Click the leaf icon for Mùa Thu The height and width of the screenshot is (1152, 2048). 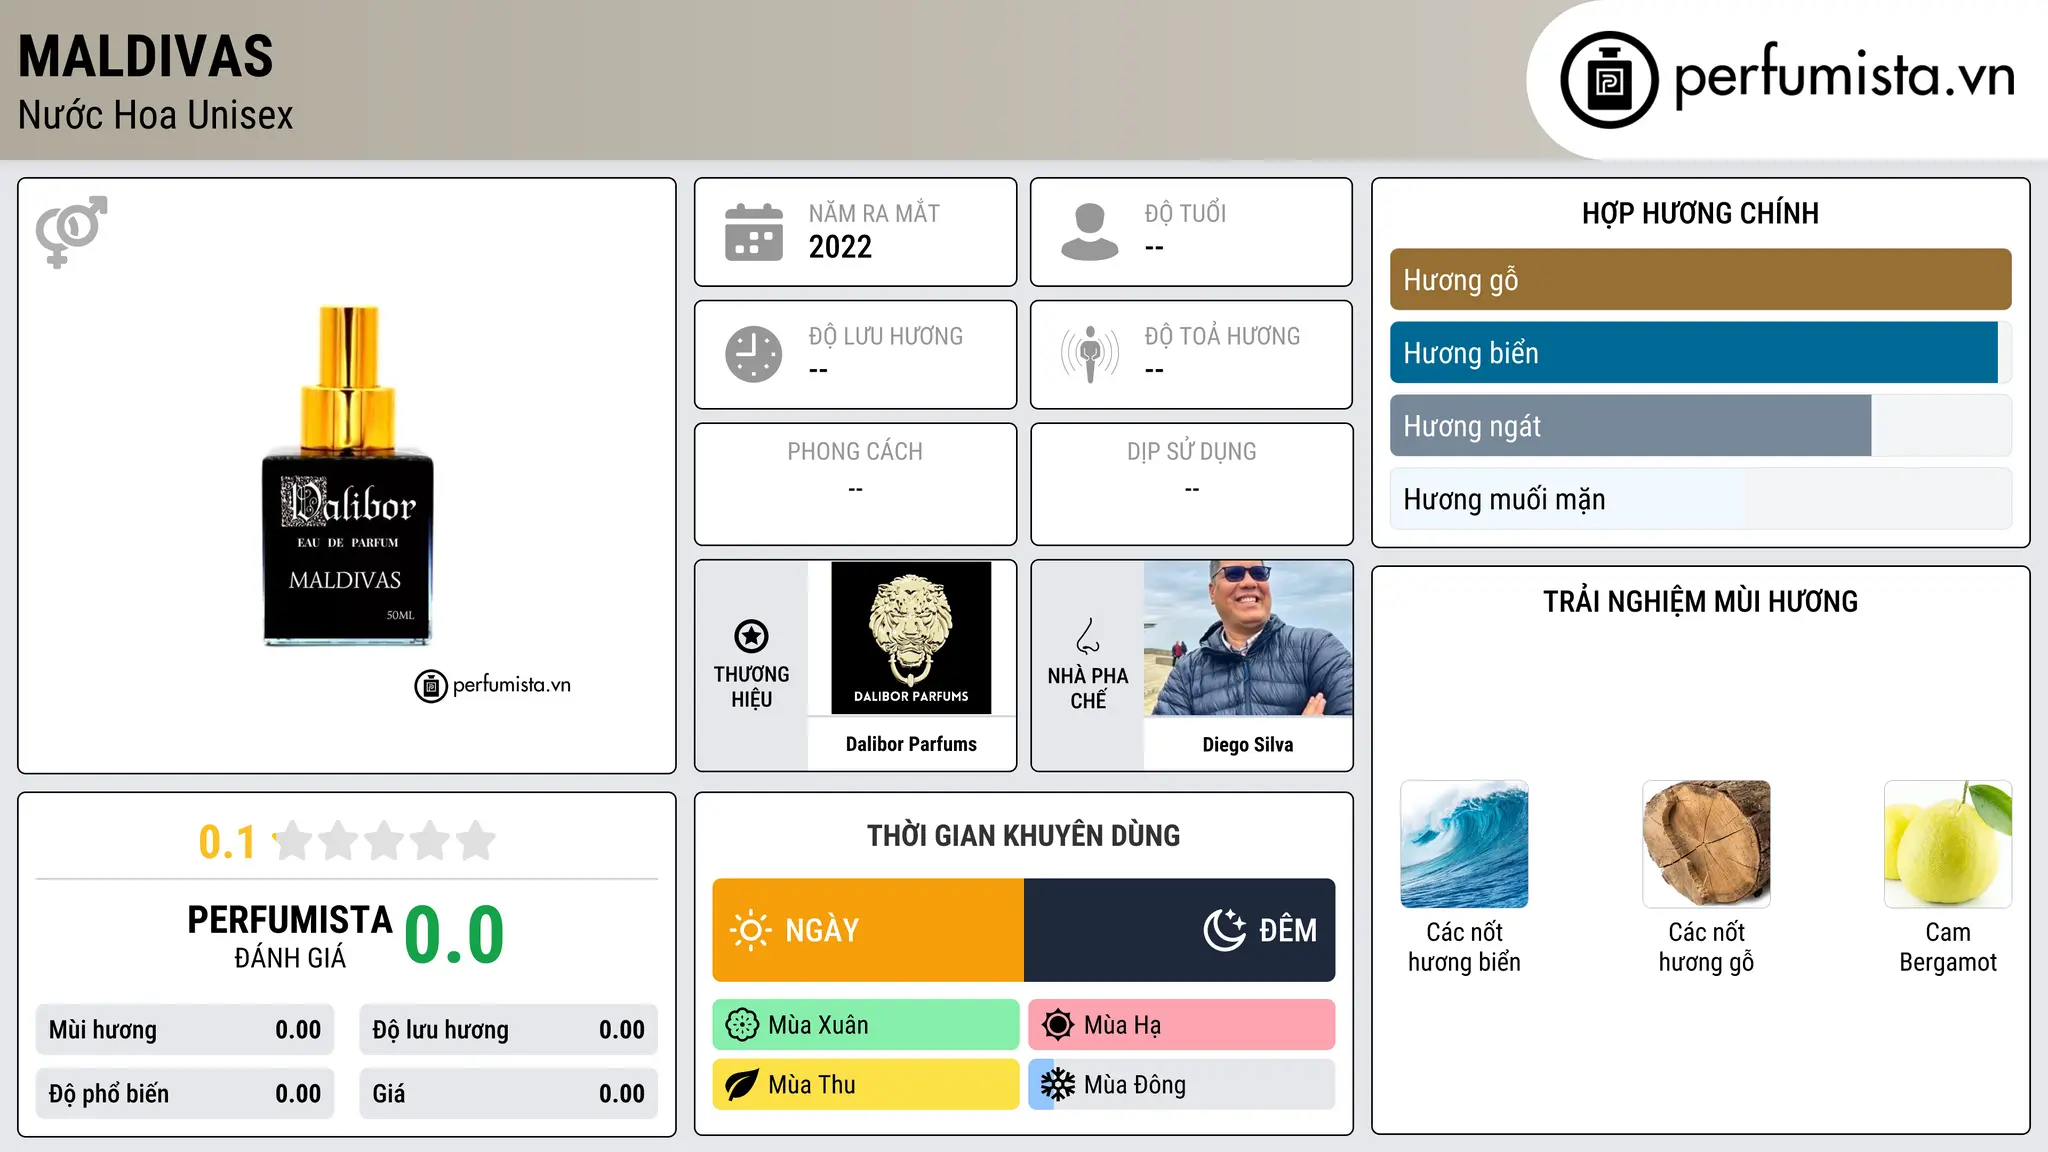tap(742, 1085)
